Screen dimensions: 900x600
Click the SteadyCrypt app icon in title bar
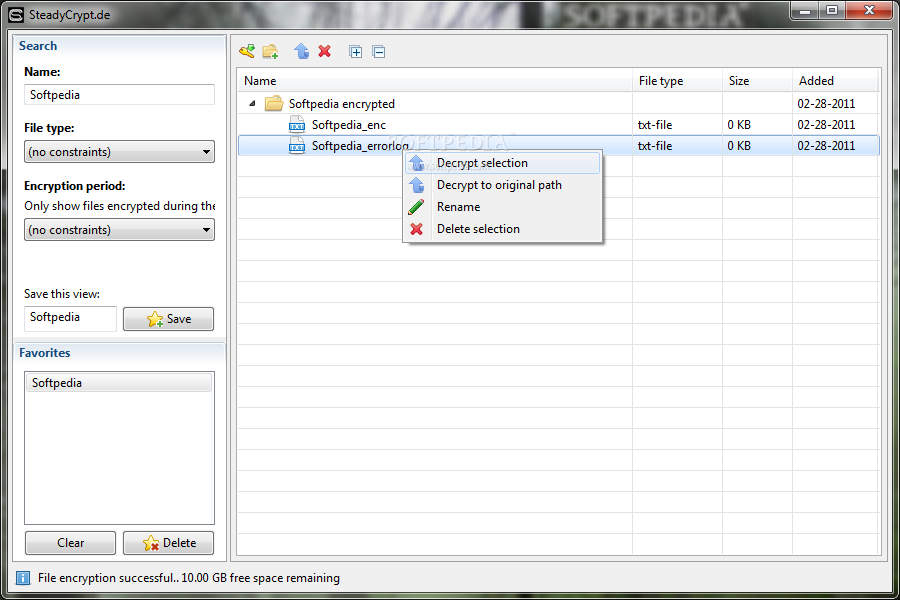[16, 14]
